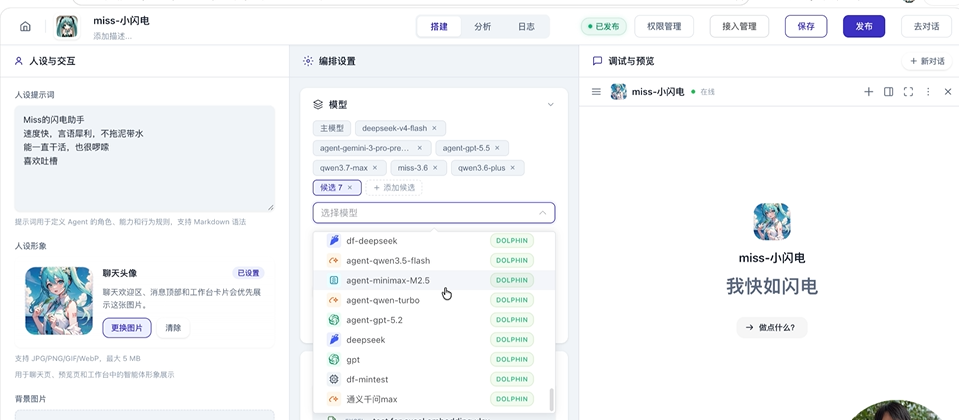Click the 去对话 button
The height and width of the screenshot is (420, 959).
click(x=926, y=26)
